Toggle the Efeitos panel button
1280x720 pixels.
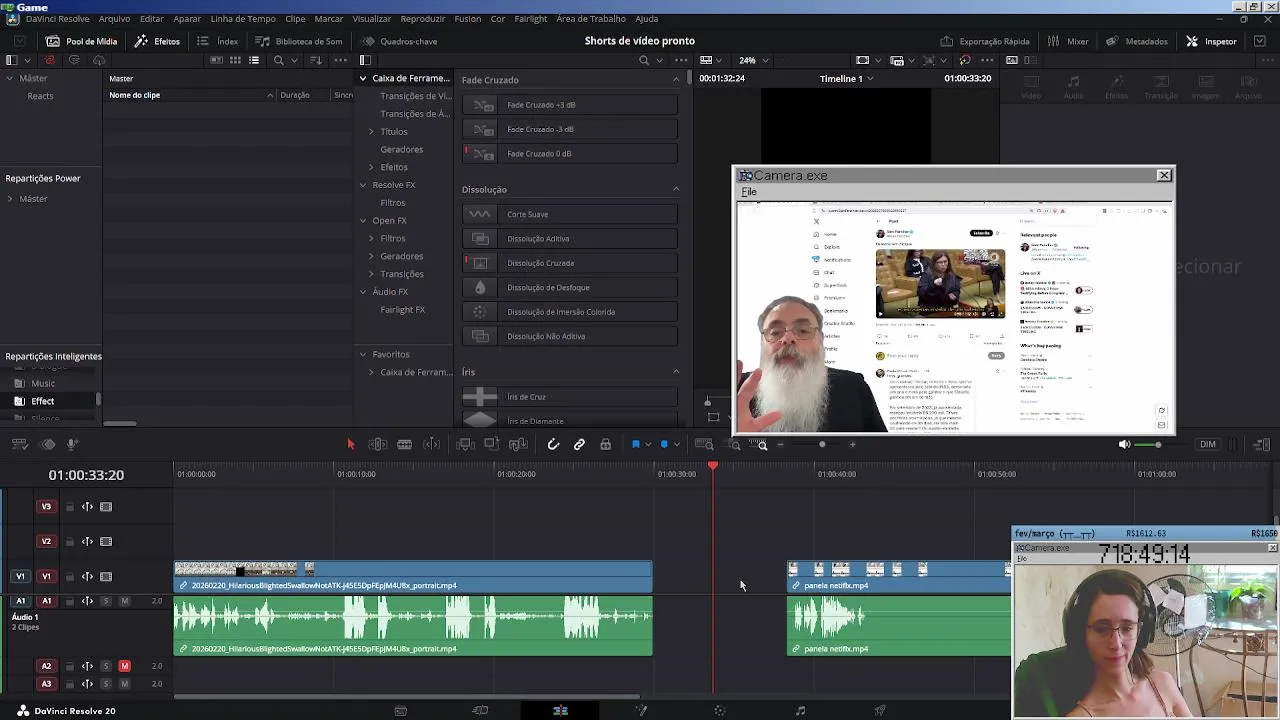(158, 41)
